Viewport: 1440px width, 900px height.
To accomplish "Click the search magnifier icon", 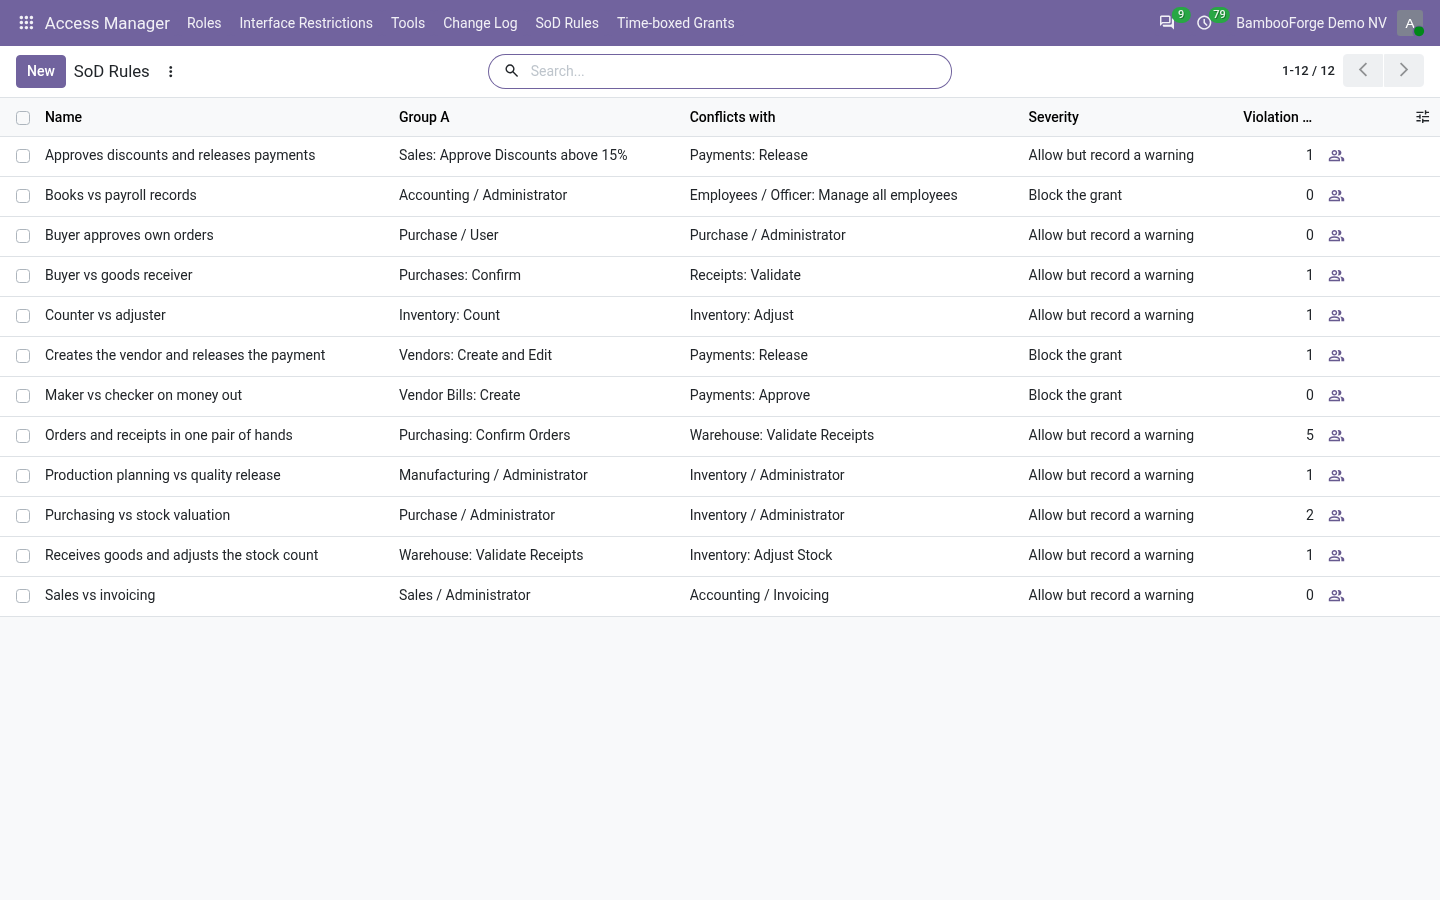I will (x=511, y=71).
